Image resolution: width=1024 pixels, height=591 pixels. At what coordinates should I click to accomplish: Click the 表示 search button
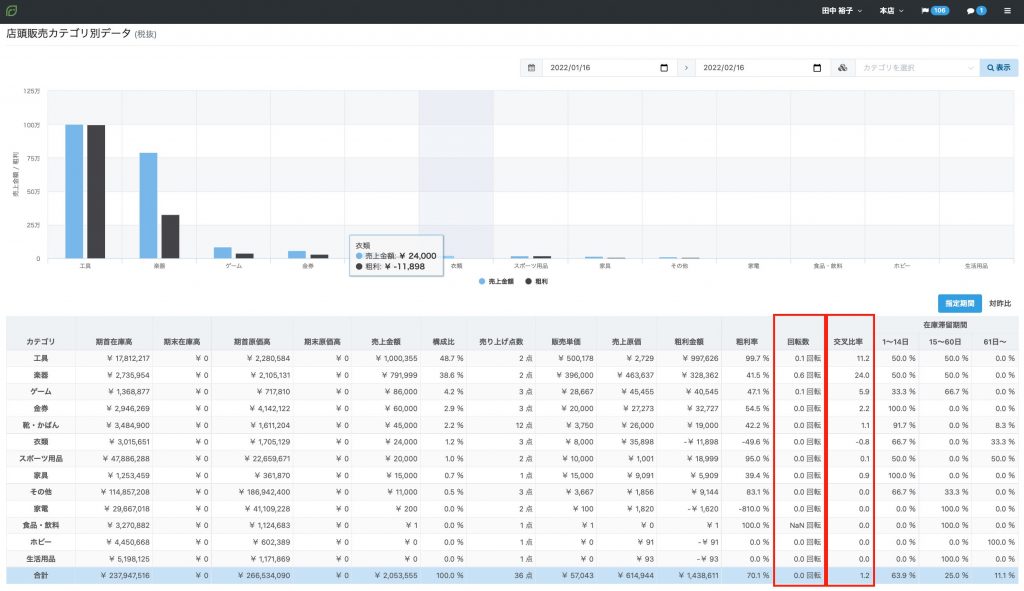click(x=998, y=68)
